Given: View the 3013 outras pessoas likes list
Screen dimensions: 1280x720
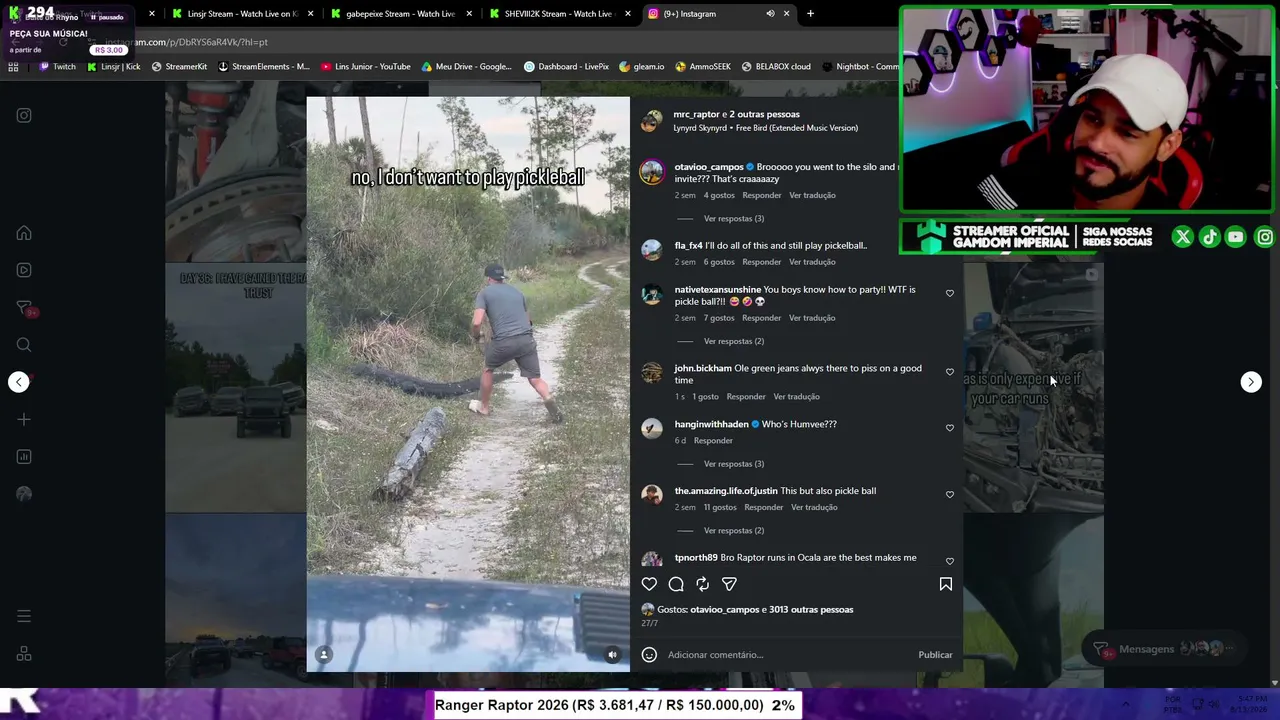Looking at the screenshot, I should (811, 610).
